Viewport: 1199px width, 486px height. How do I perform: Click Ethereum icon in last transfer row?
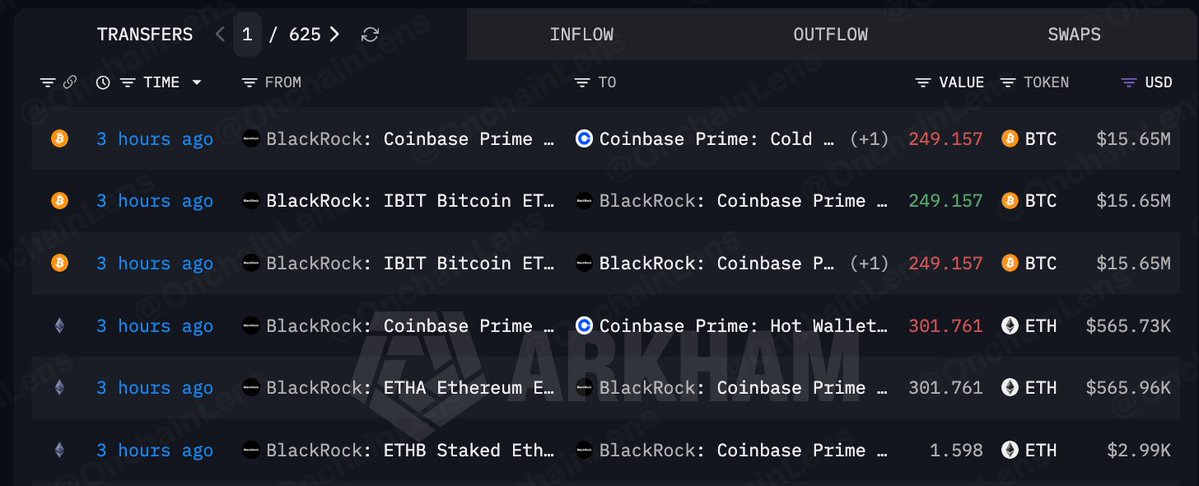[x=60, y=450]
